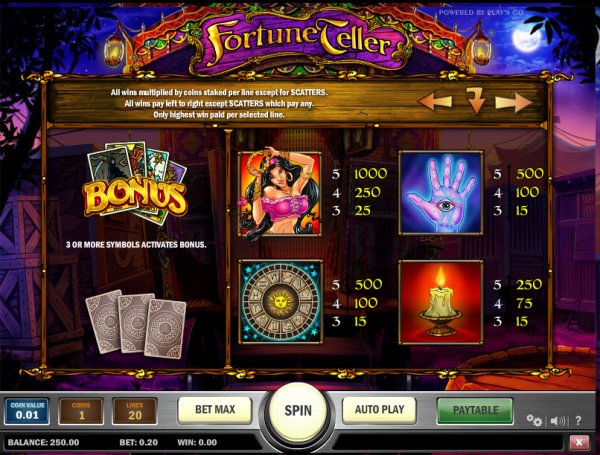The width and height of the screenshot is (600, 455).
Task: Change the Coin Value setting
Action: tap(27, 411)
